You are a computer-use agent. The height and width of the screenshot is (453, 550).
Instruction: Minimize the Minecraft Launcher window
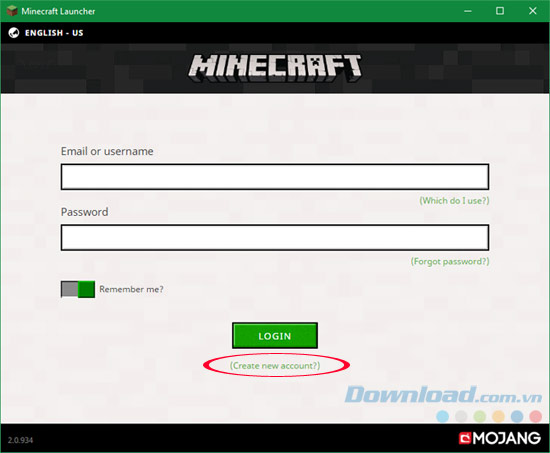tap(468, 11)
